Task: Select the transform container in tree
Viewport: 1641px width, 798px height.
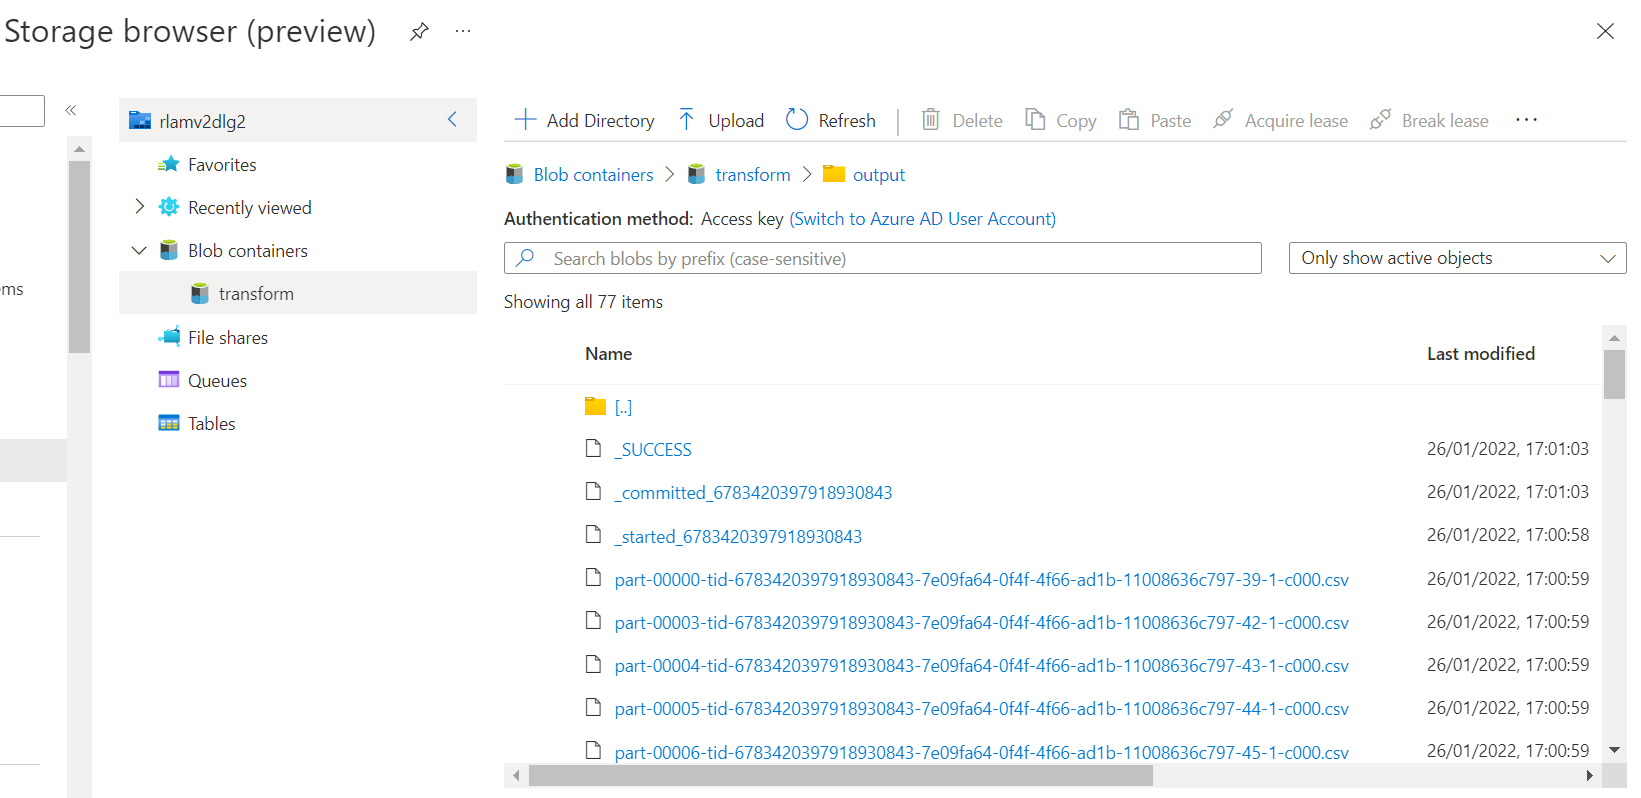Action: [x=297, y=293]
